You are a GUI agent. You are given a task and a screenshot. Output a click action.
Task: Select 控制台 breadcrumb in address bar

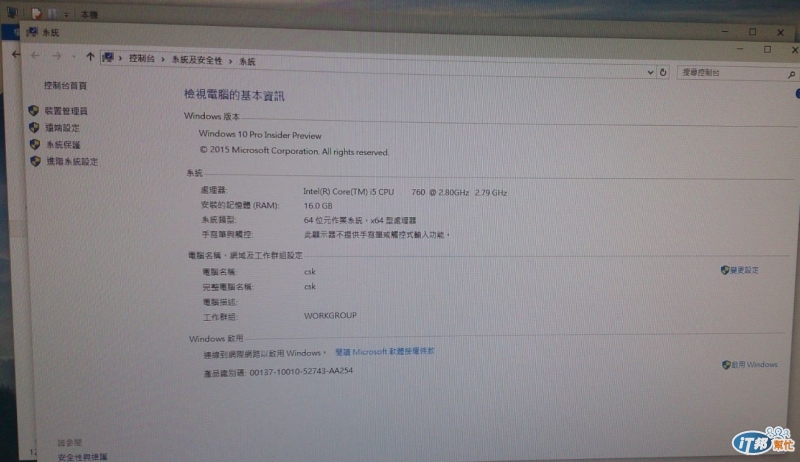142,59
